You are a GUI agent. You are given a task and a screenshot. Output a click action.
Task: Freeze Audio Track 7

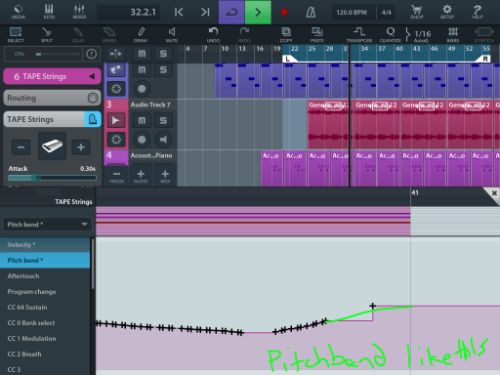(116, 139)
